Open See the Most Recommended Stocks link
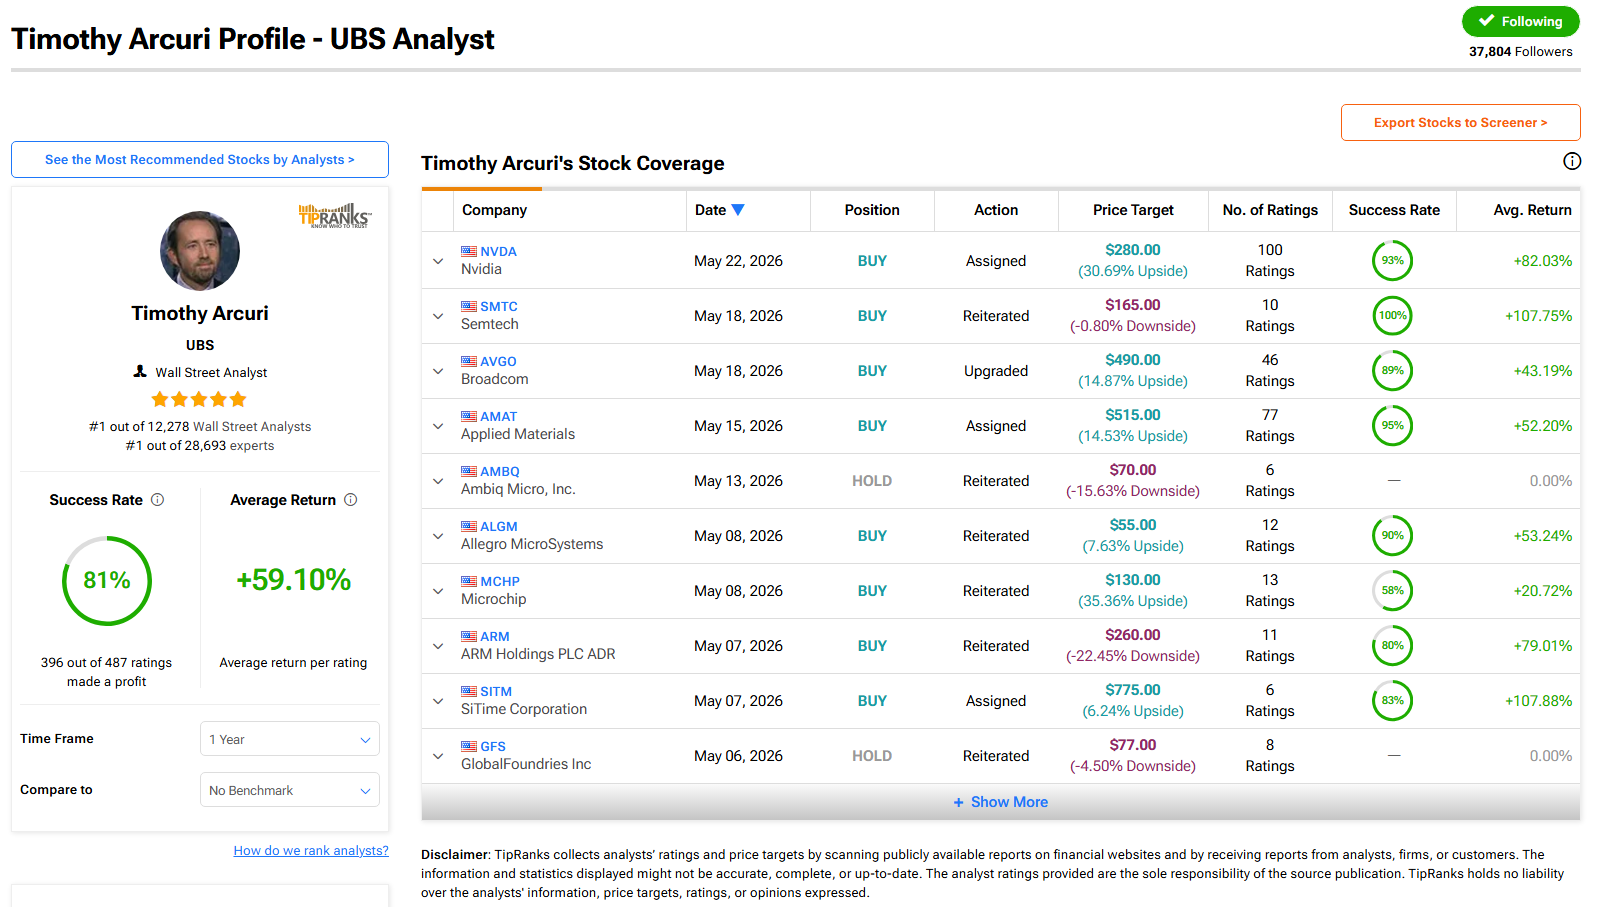 click(200, 160)
